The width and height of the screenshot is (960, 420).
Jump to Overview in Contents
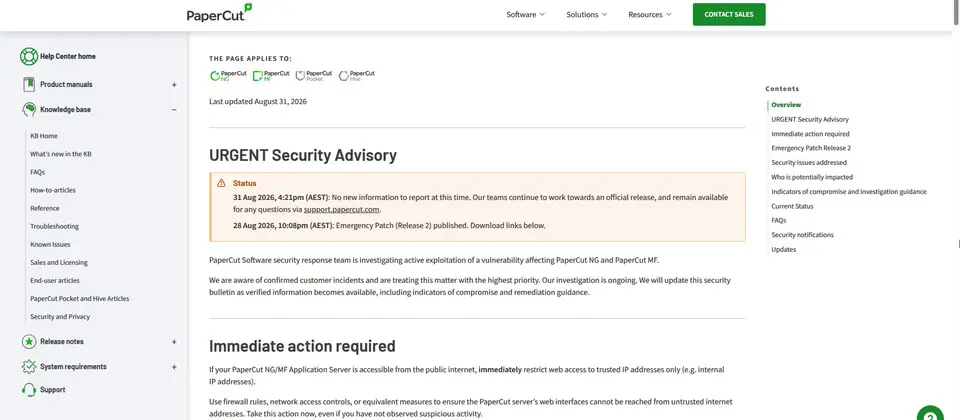(786, 105)
